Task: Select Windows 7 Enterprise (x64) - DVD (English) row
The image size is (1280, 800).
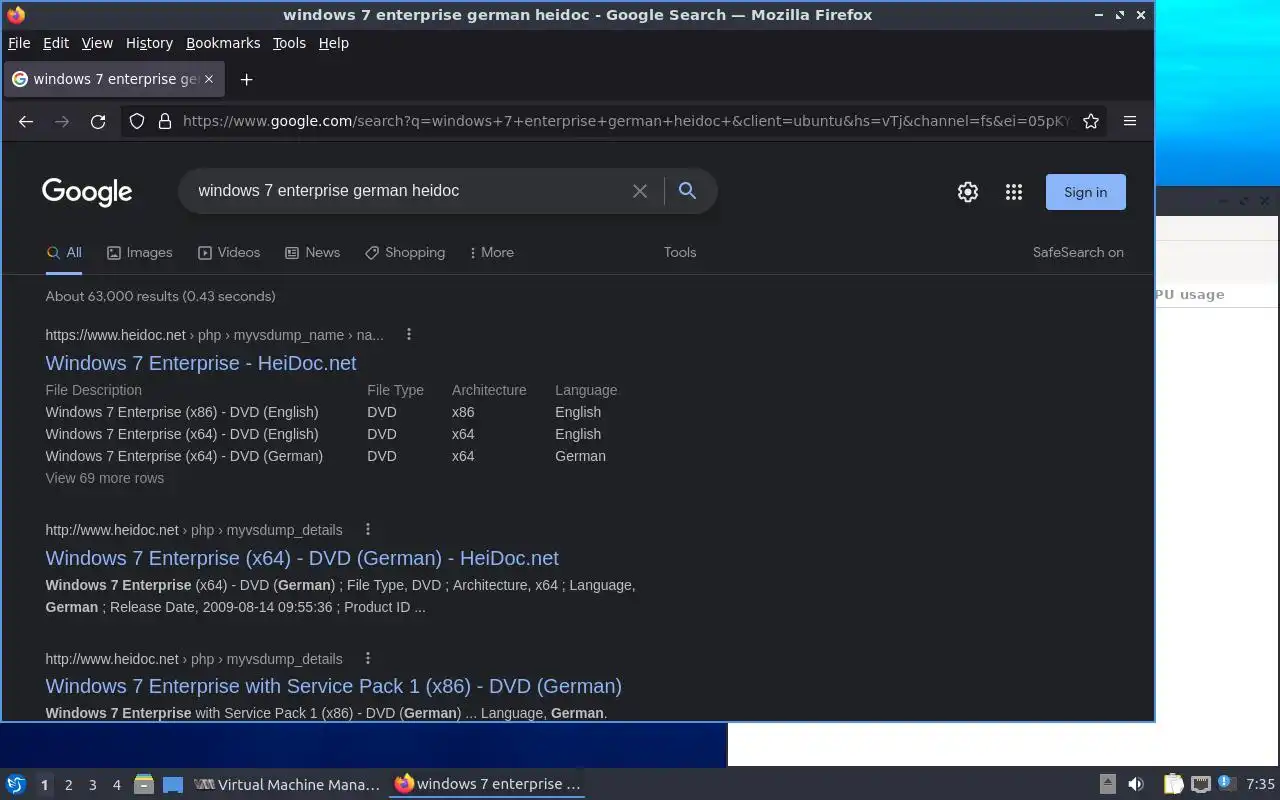Action: (x=331, y=434)
